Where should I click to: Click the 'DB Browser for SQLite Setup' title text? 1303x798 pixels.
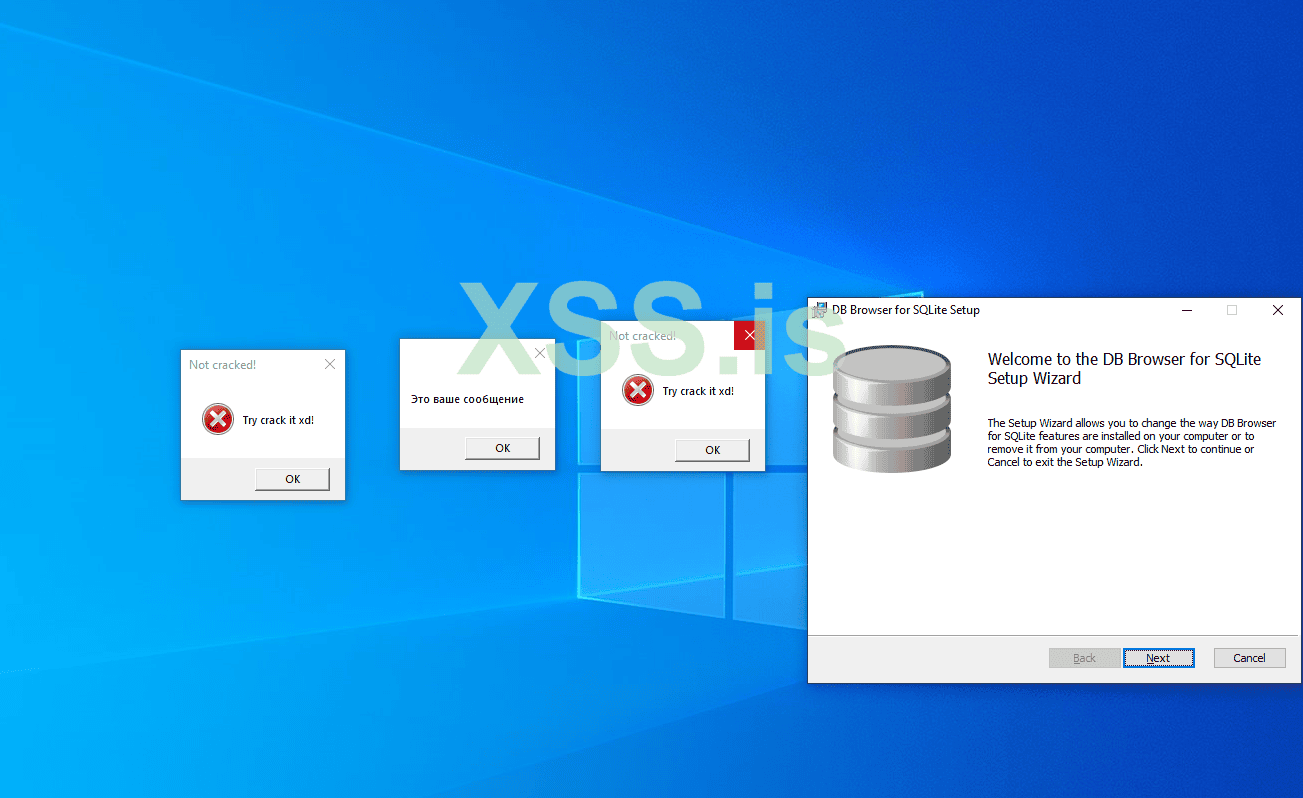click(906, 310)
